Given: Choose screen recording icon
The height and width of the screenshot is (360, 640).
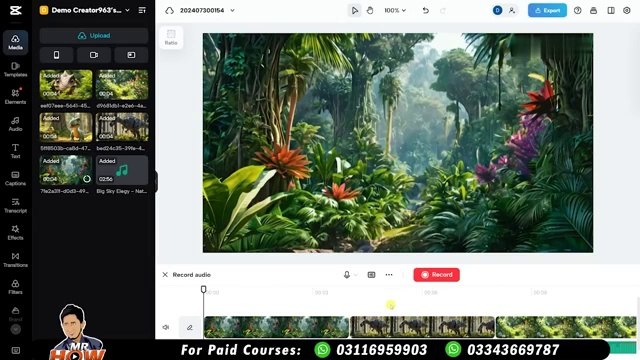Looking at the screenshot, I should (131, 55).
